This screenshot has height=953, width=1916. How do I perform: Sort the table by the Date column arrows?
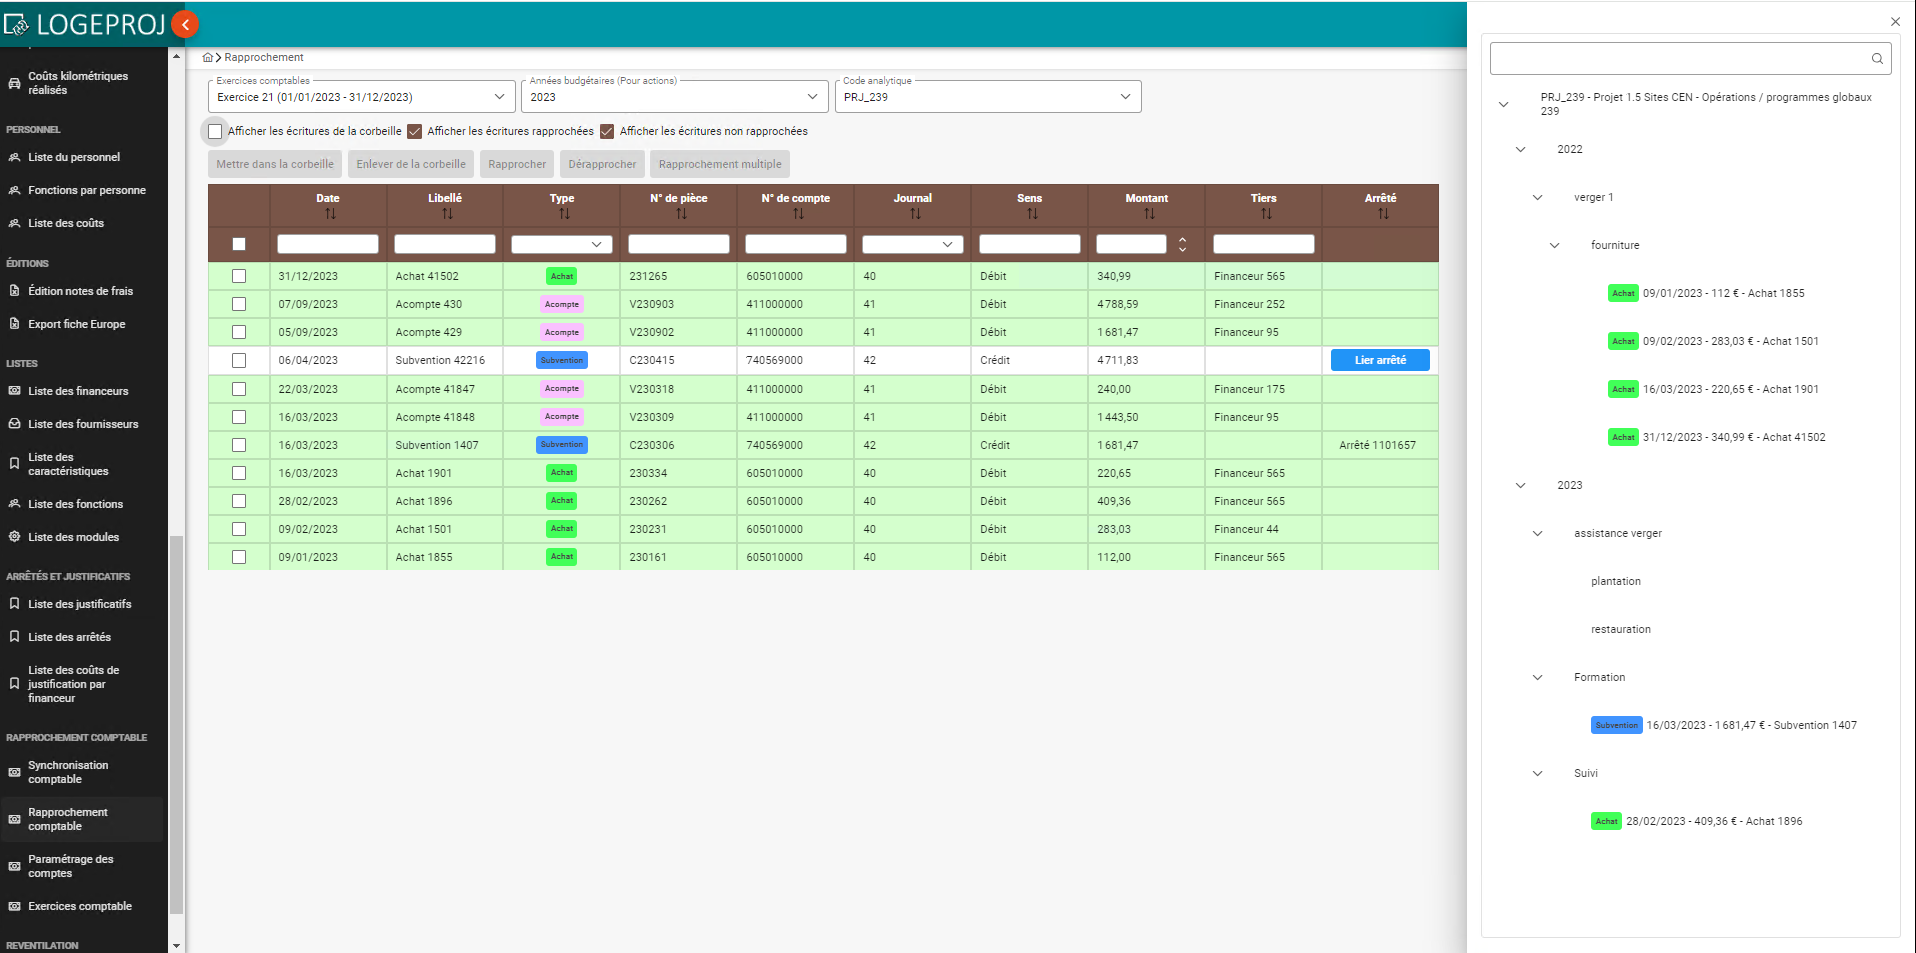pos(330,214)
